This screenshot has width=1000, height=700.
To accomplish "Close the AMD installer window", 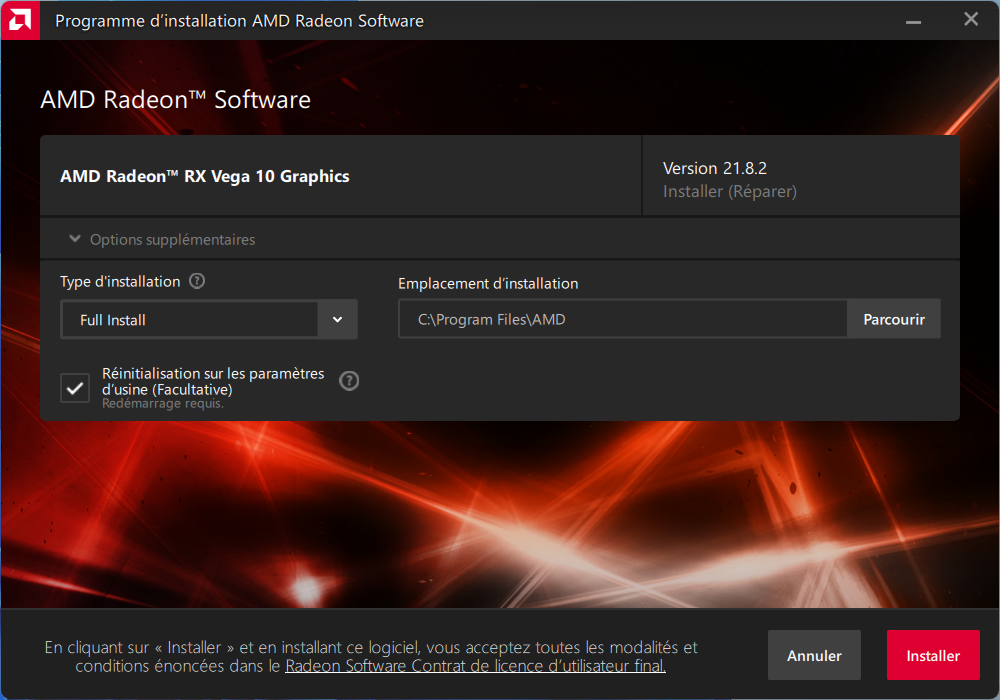I will tap(971, 20).
